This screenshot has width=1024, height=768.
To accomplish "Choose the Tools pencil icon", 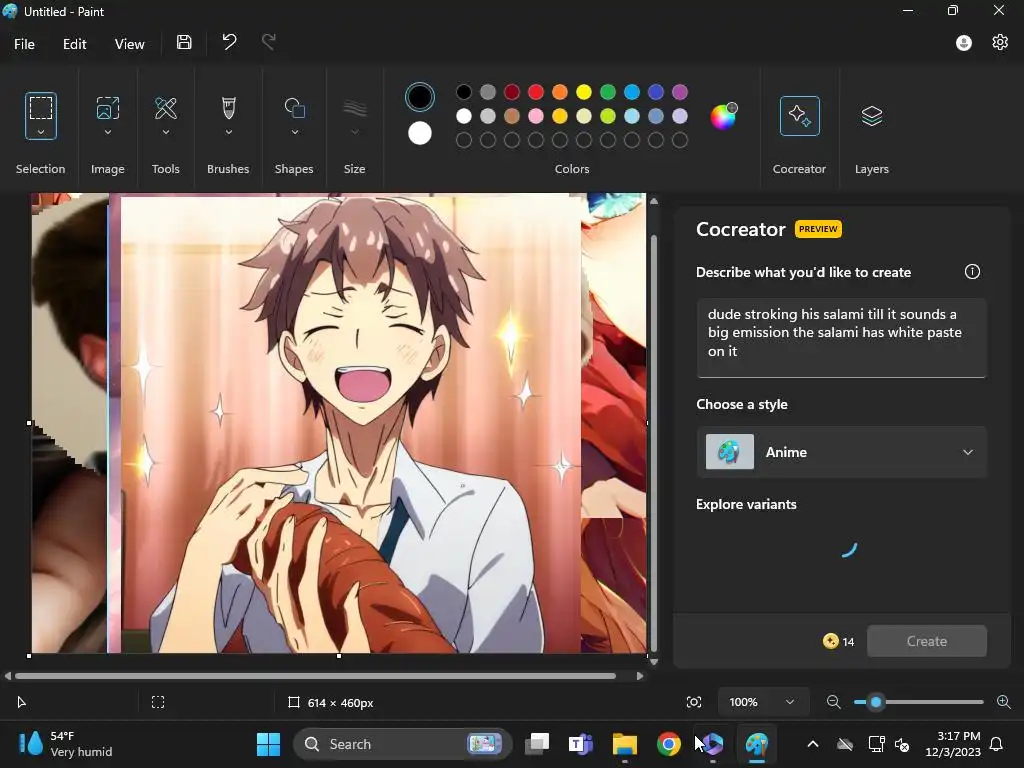I will [x=166, y=108].
